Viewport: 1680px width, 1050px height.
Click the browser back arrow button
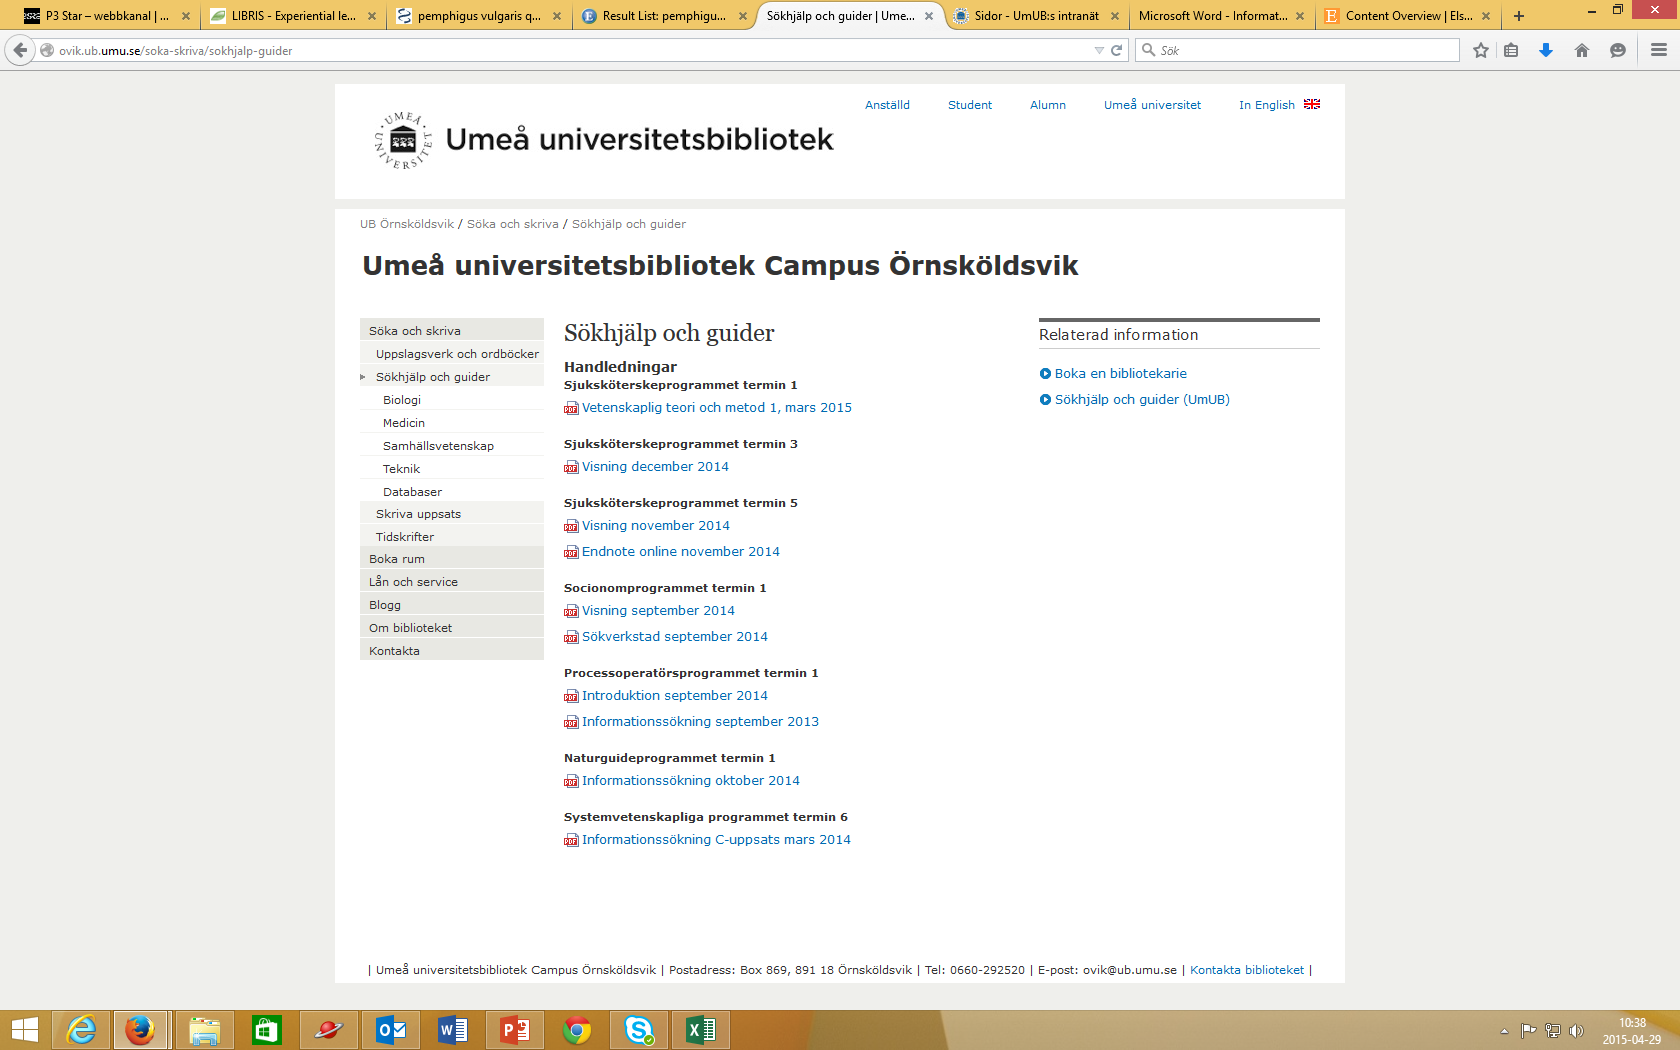20,50
